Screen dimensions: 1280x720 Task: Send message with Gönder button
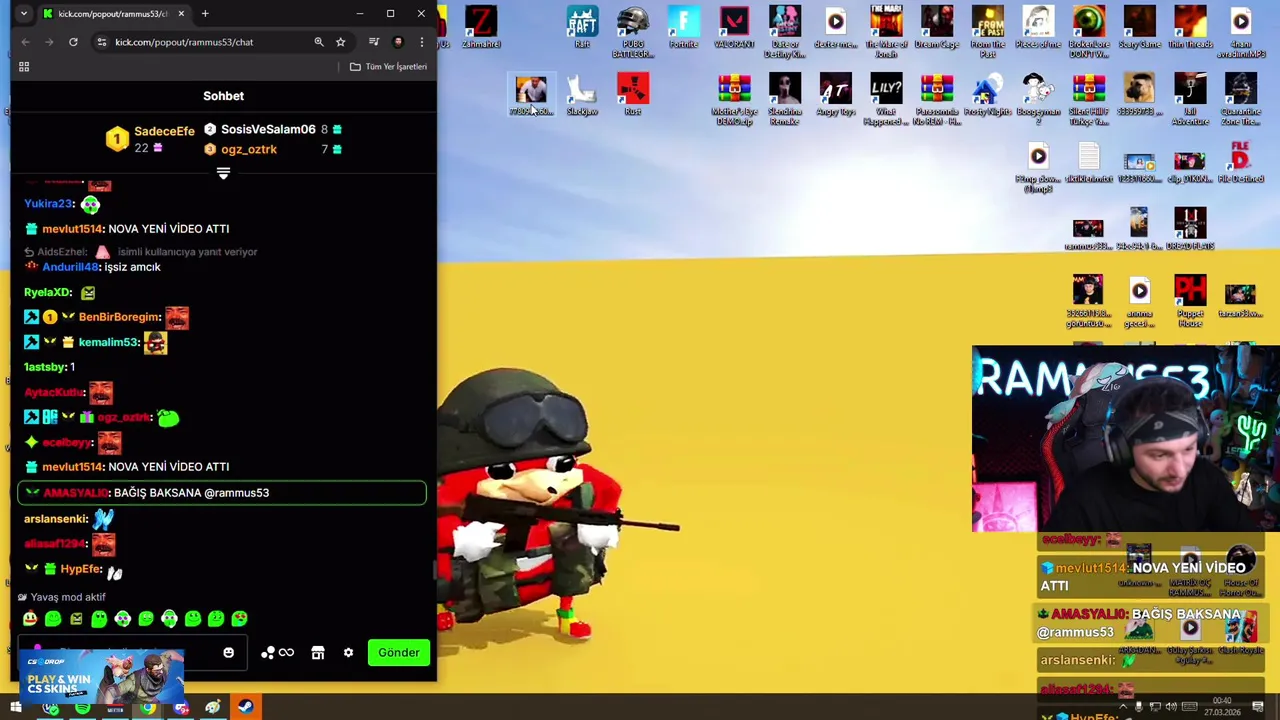(x=398, y=653)
